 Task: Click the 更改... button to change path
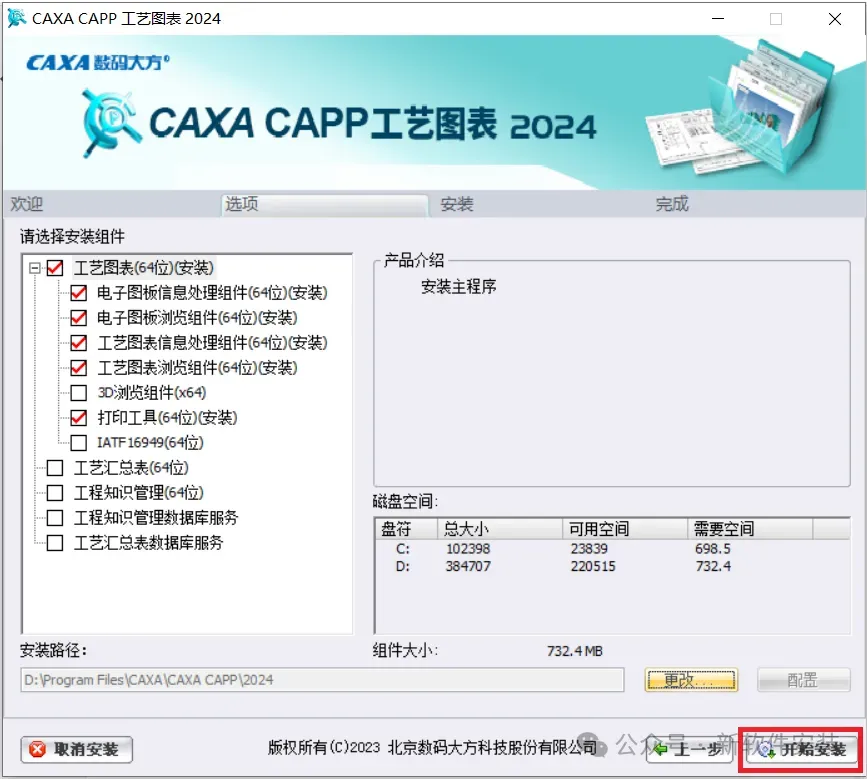691,679
